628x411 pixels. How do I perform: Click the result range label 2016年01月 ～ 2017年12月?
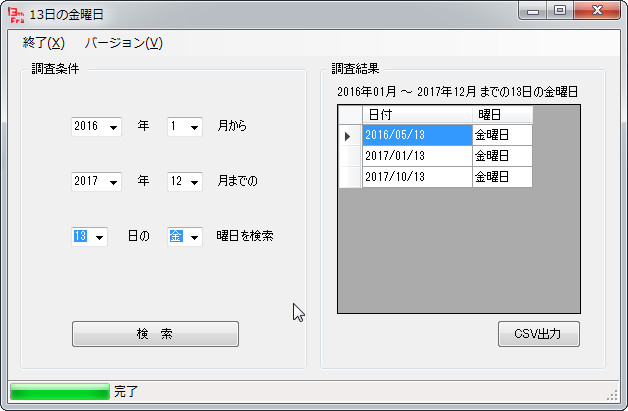pyautogui.click(x=457, y=92)
